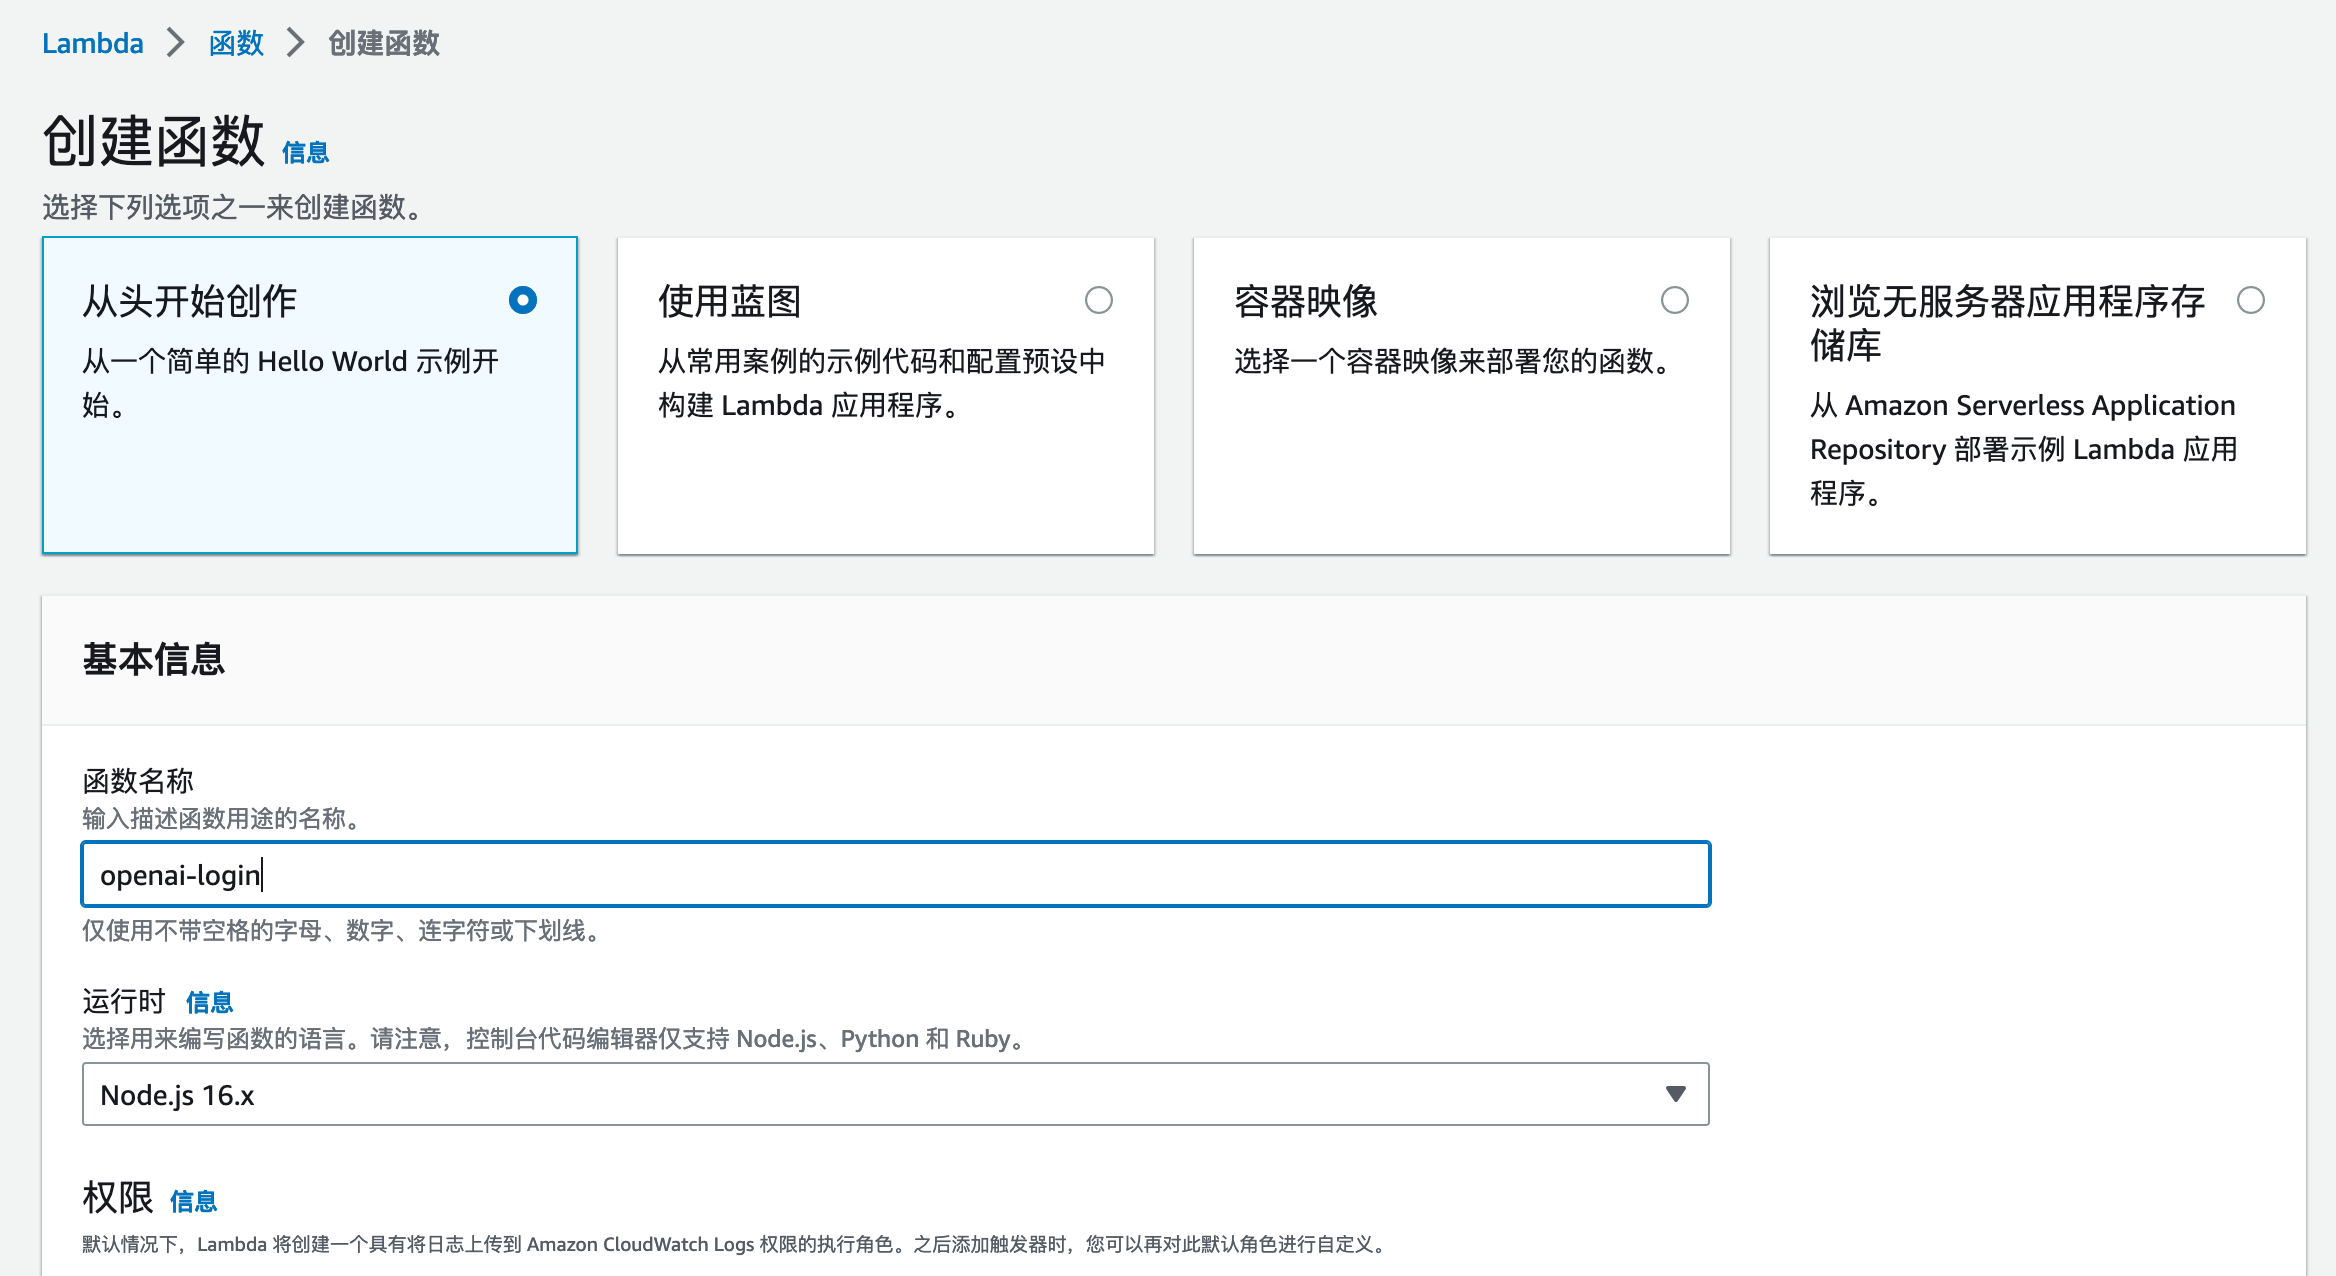Select the 从头开始创作 radio button

(523, 300)
